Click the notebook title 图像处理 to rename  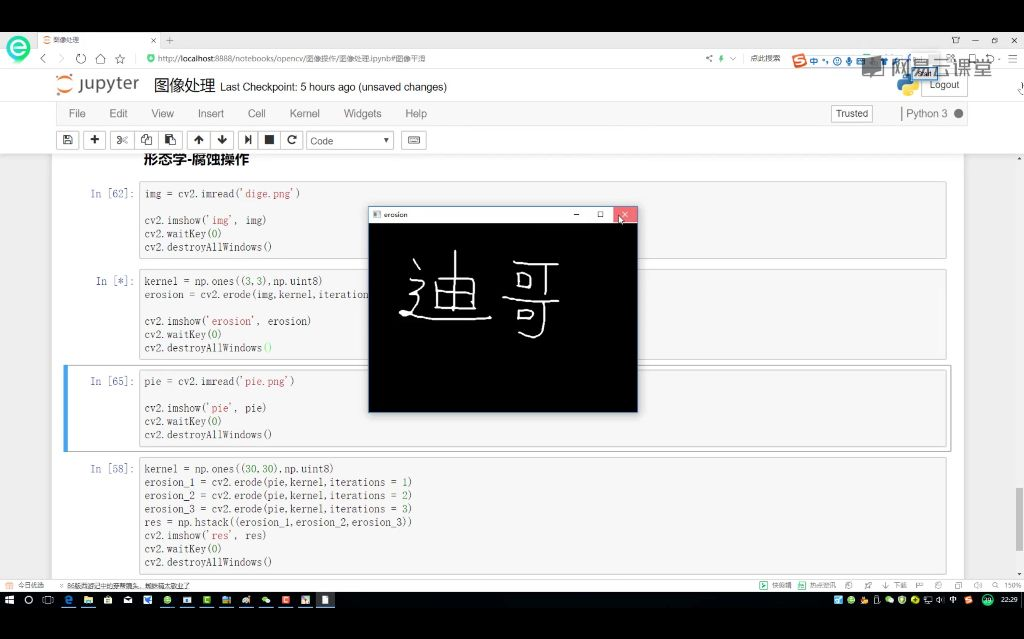point(184,86)
